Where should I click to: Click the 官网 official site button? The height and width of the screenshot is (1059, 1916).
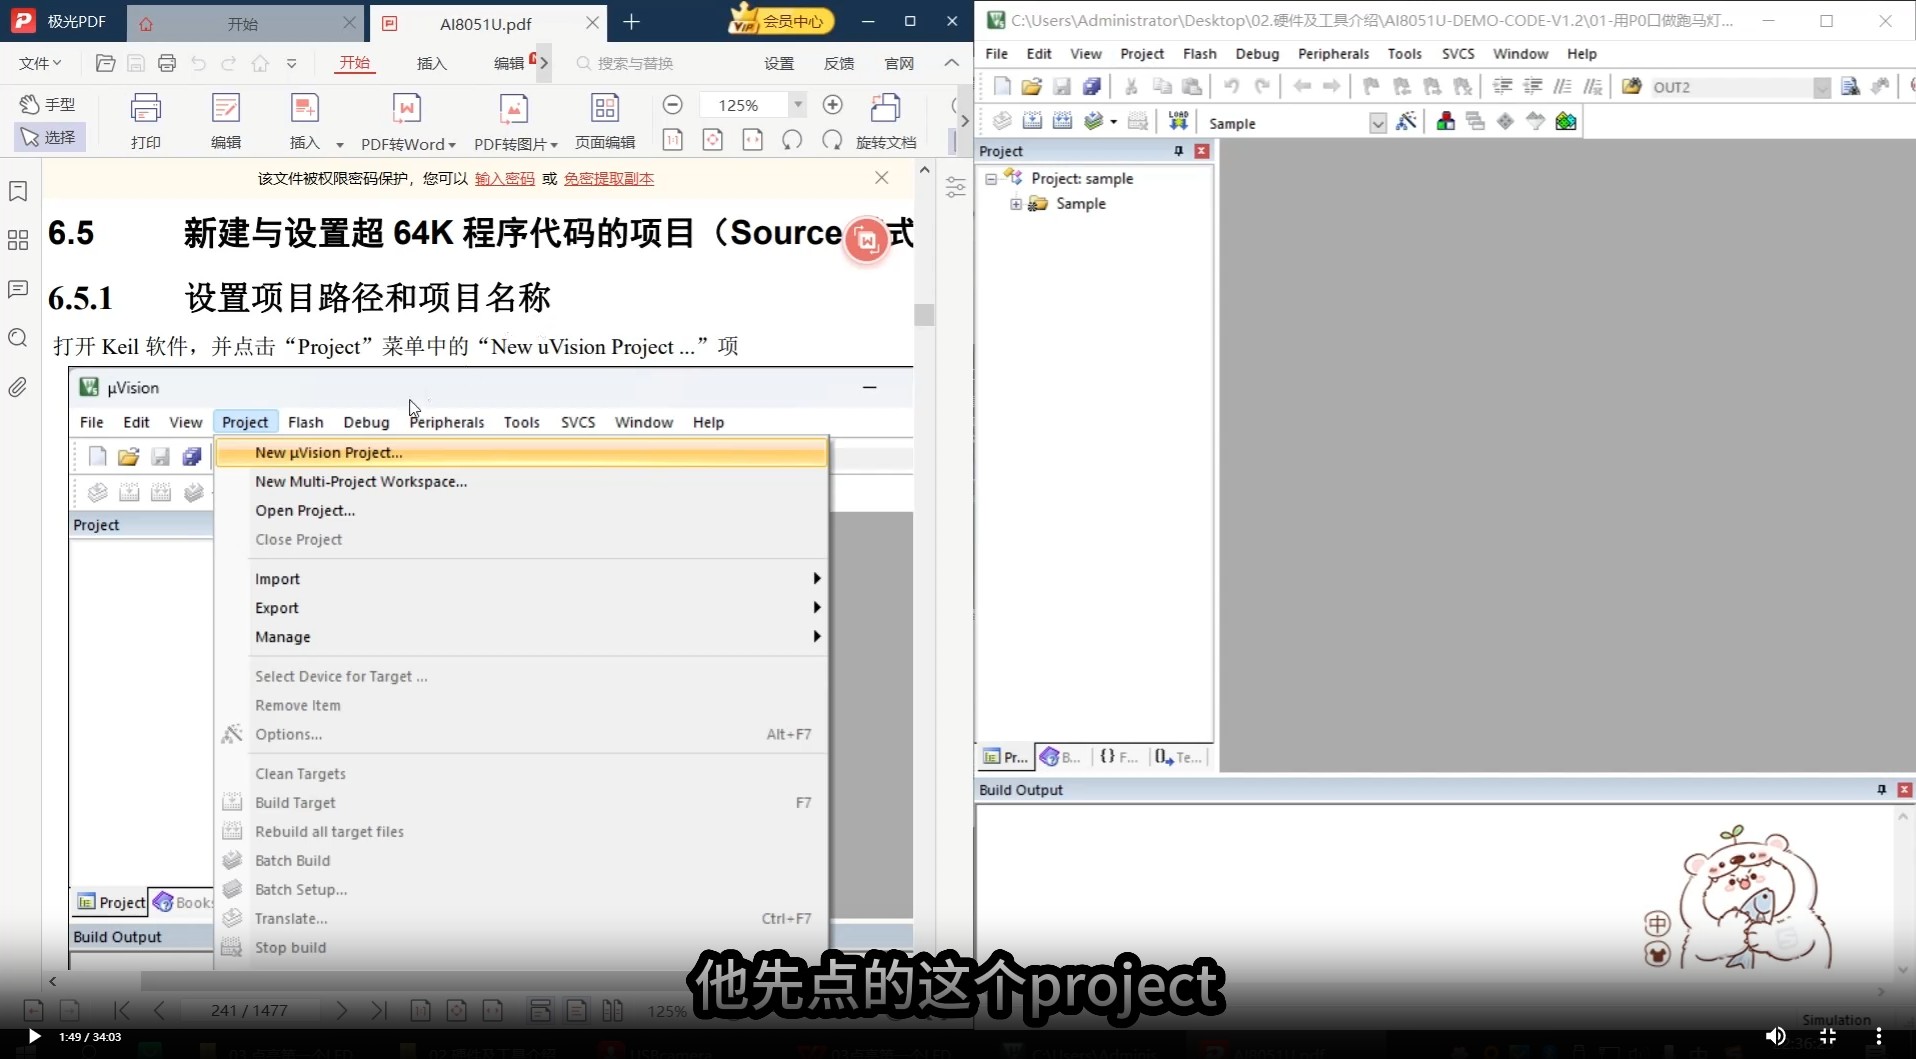pos(899,63)
